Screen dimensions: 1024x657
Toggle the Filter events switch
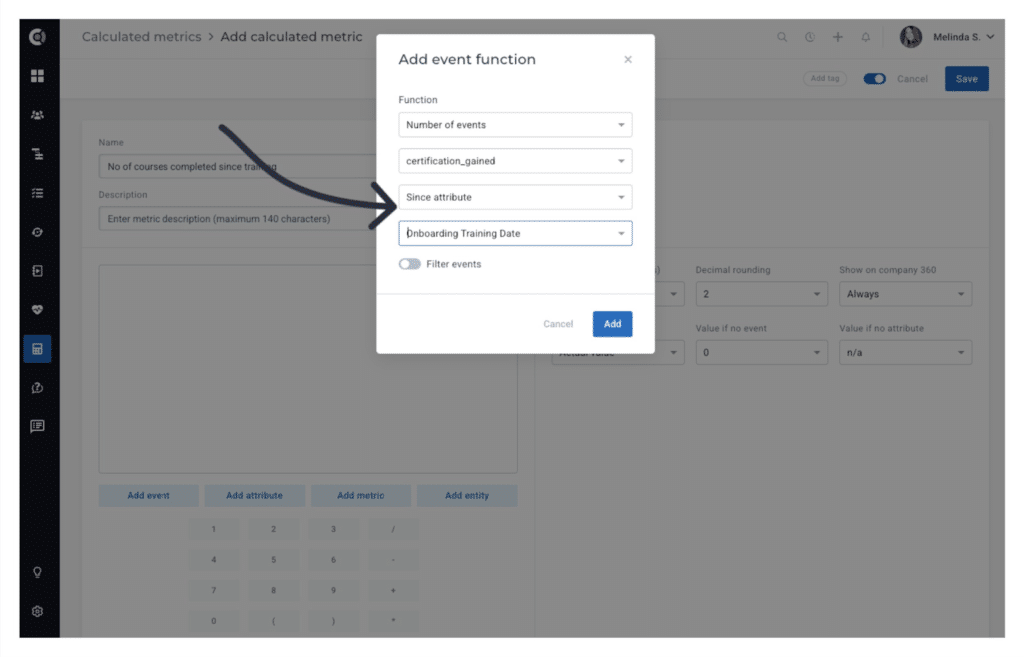[409, 264]
